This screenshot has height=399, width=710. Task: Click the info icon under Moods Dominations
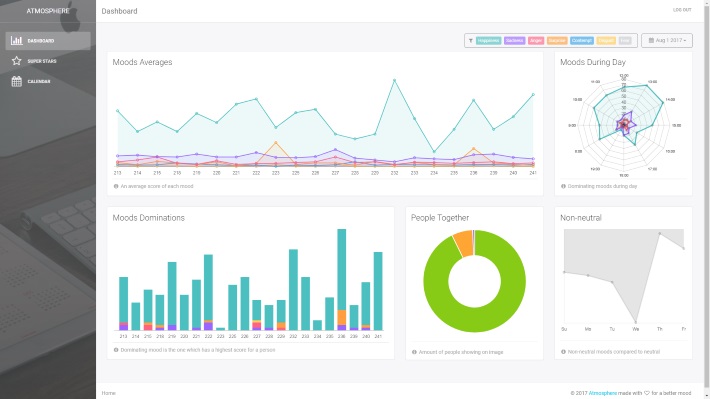tap(116, 350)
